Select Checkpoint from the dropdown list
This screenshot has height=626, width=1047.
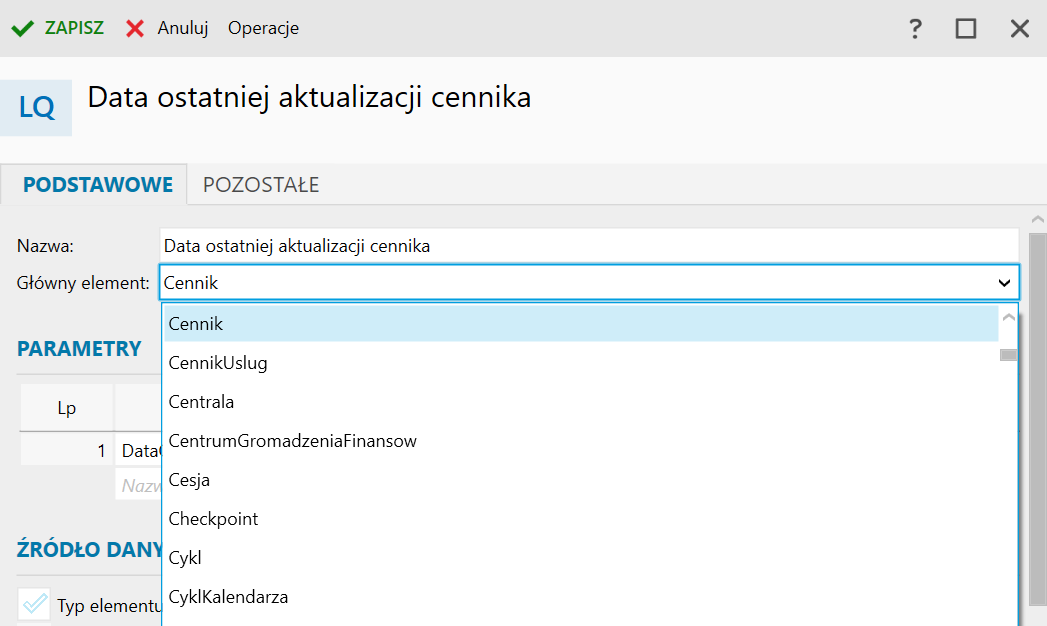point(213,519)
